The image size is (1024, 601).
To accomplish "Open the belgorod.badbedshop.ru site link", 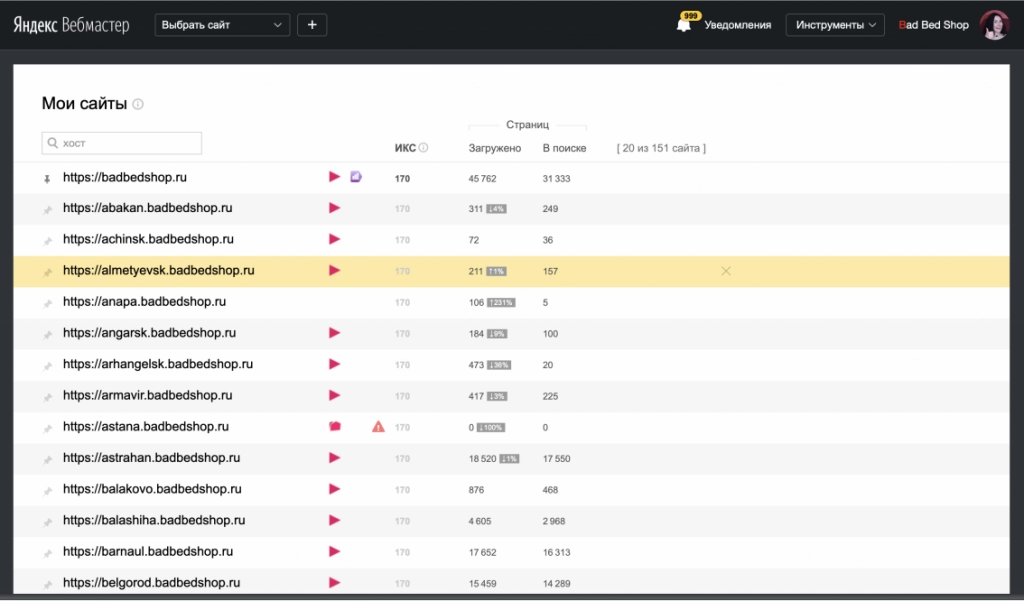I will coord(152,583).
